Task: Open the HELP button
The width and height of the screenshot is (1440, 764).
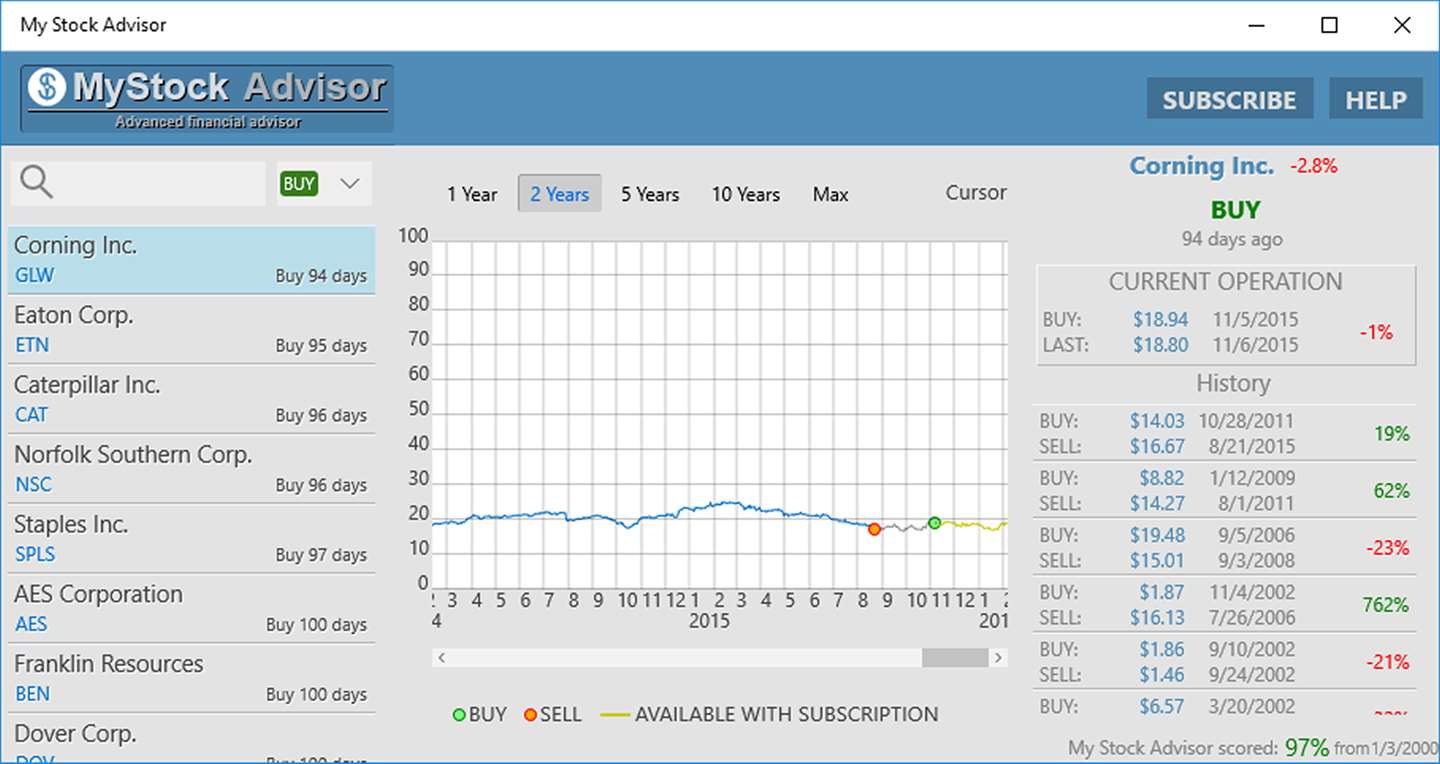Action: pyautogui.click(x=1376, y=99)
